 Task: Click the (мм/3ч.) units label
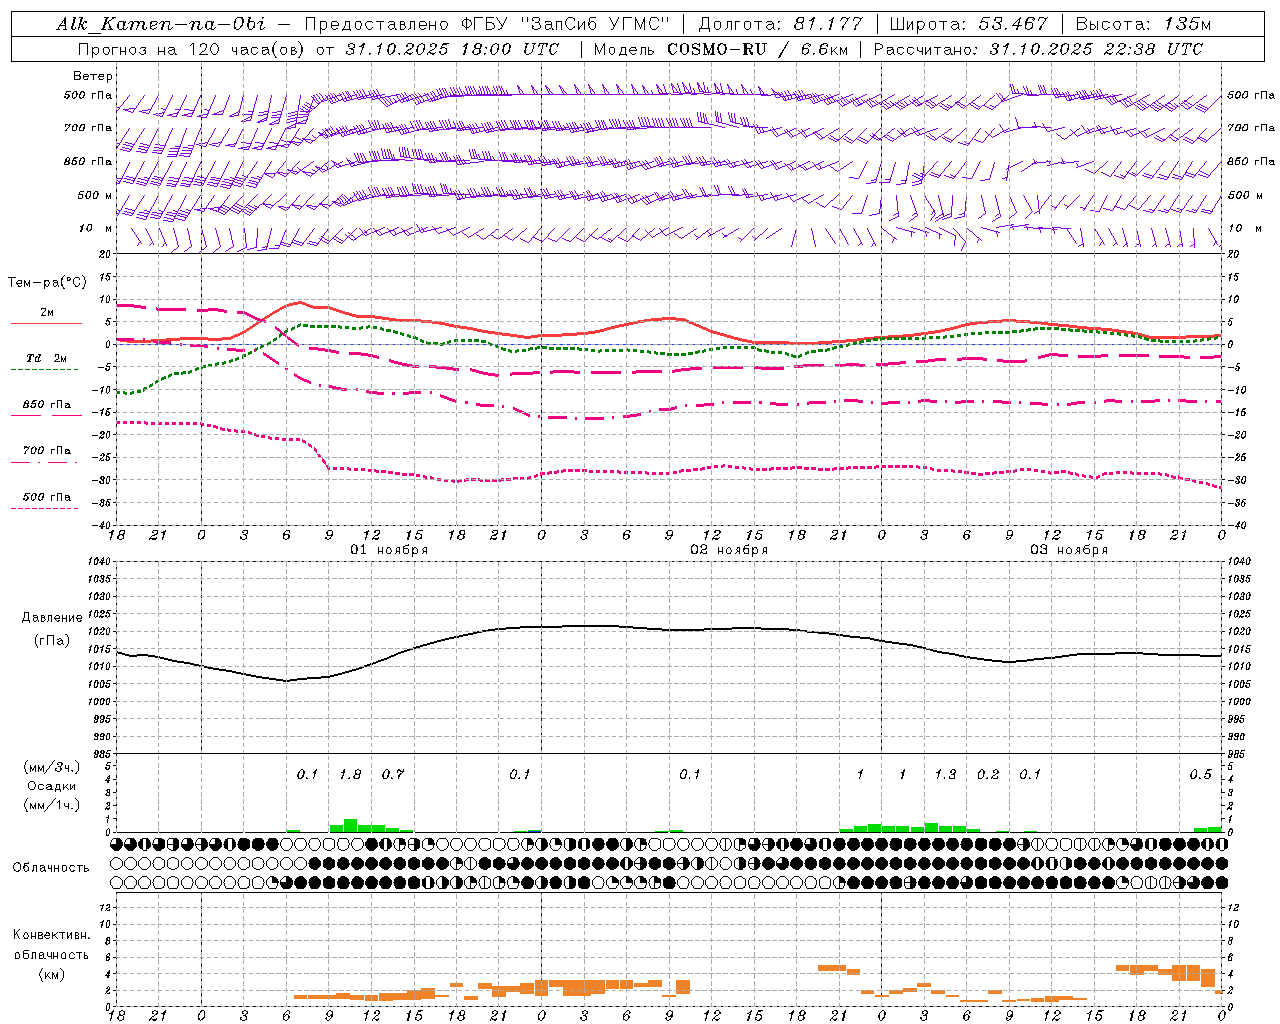point(52,767)
